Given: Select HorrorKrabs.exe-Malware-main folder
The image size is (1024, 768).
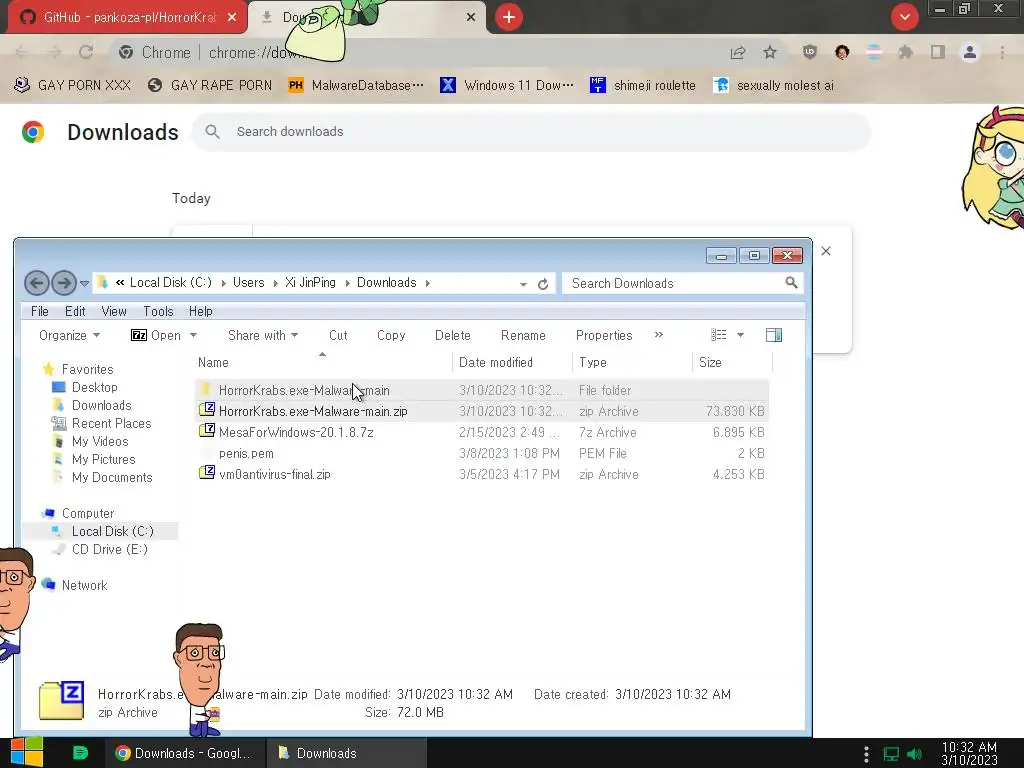Looking at the screenshot, I should tap(482, 390).
